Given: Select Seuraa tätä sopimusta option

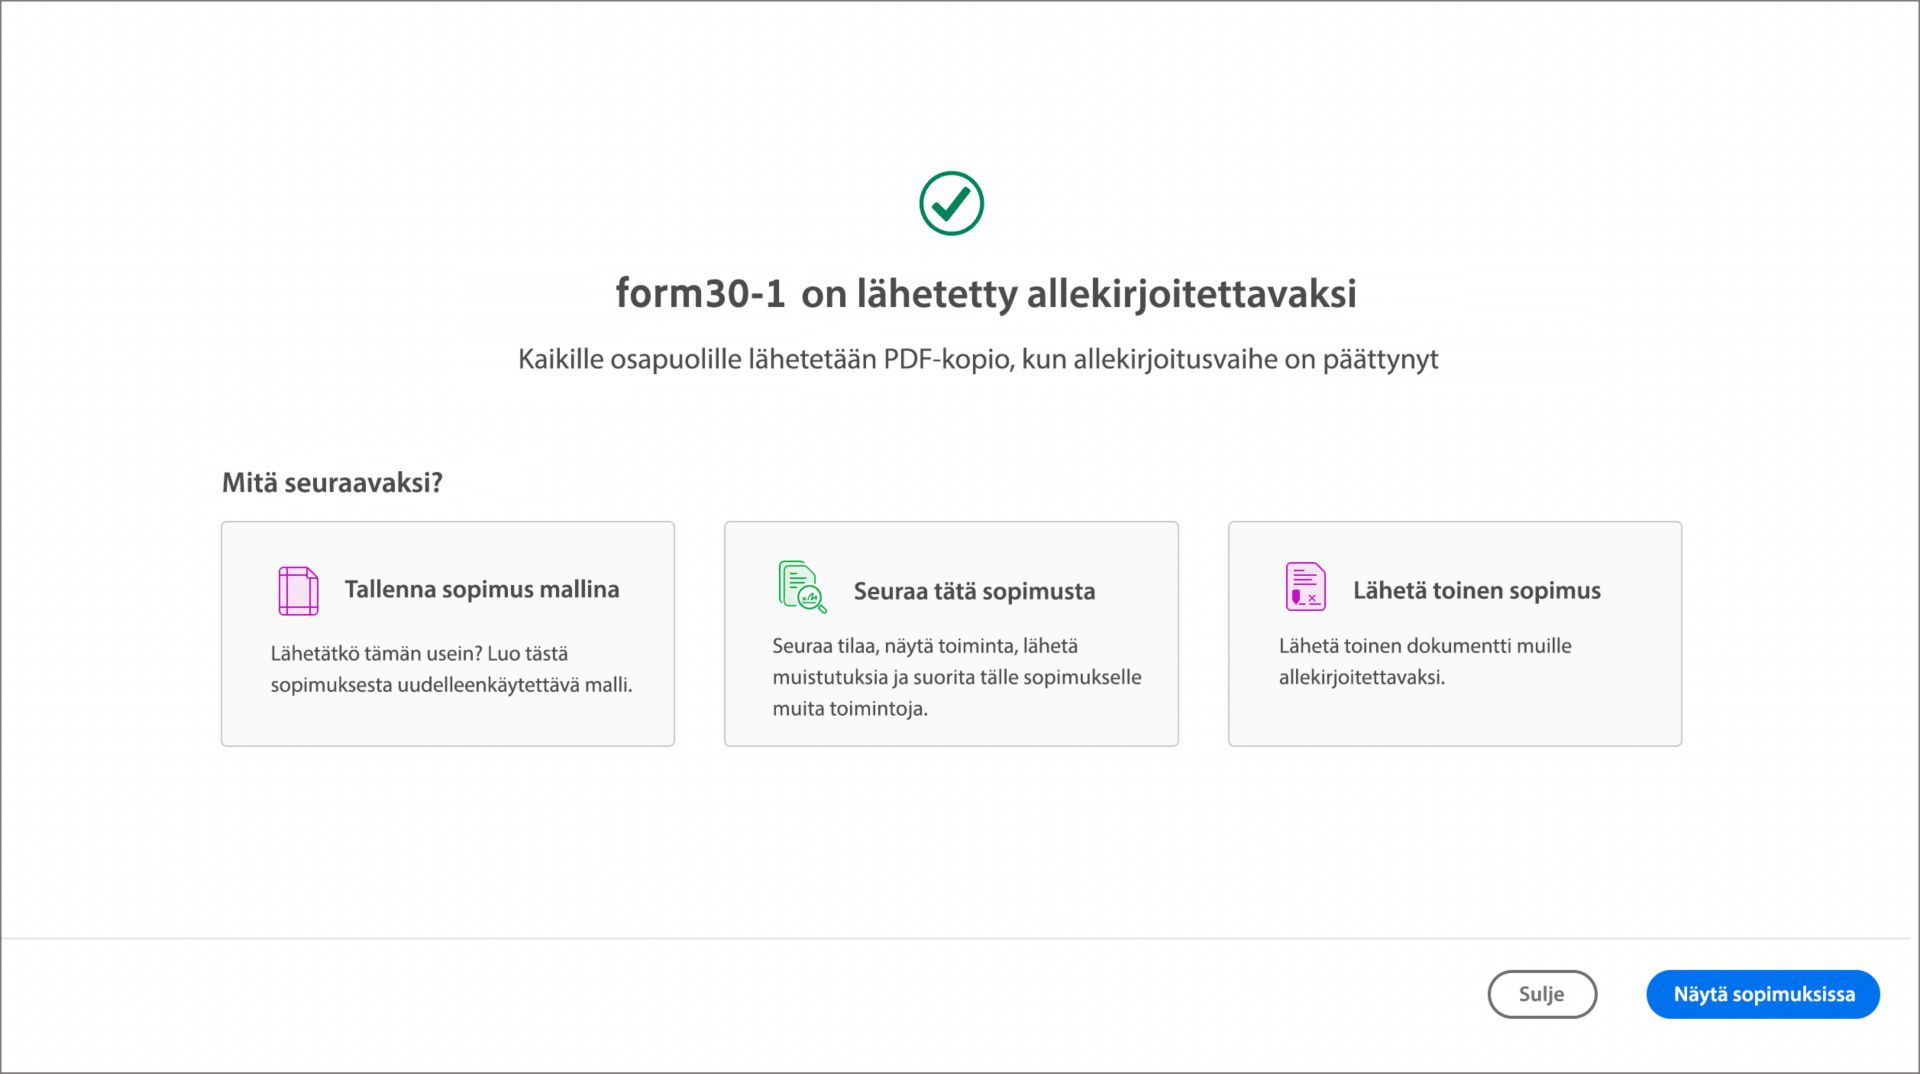Looking at the screenshot, I should pyautogui.click(x=951, y=633).
